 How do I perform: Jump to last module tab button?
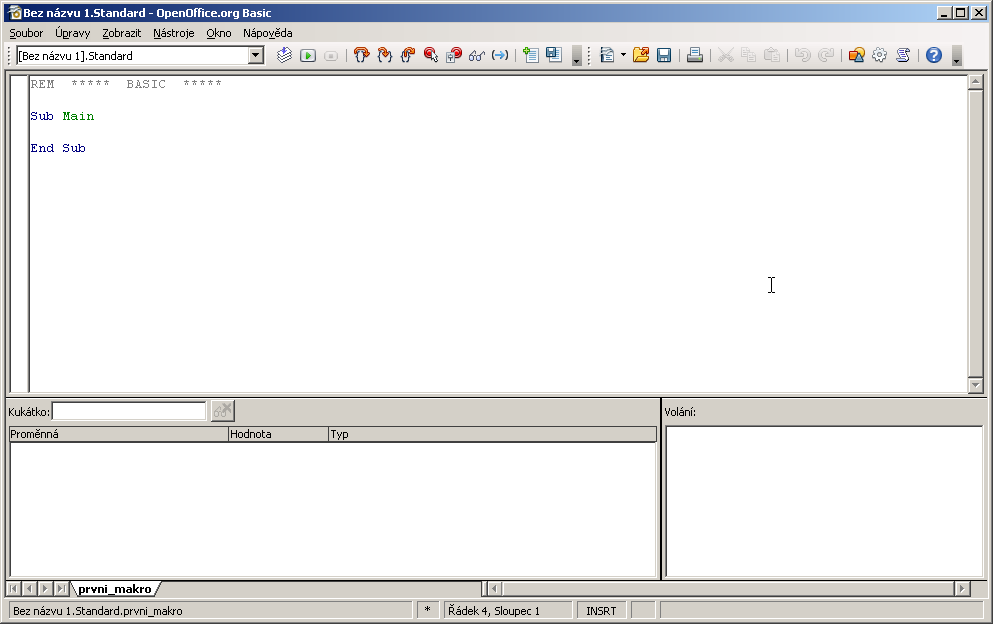61,589
